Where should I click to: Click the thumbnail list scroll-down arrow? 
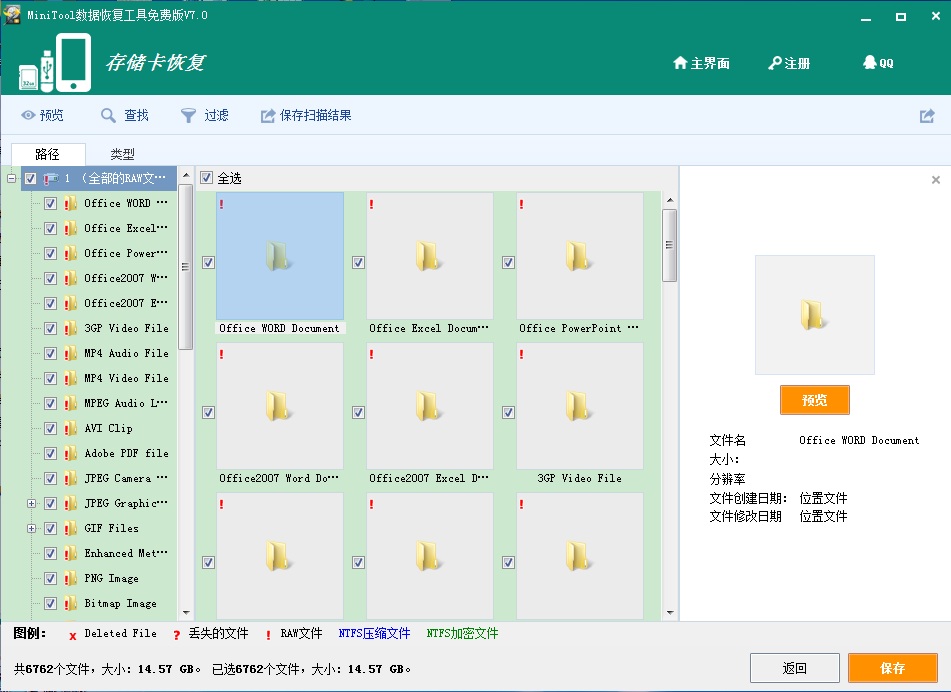(670, 613)
